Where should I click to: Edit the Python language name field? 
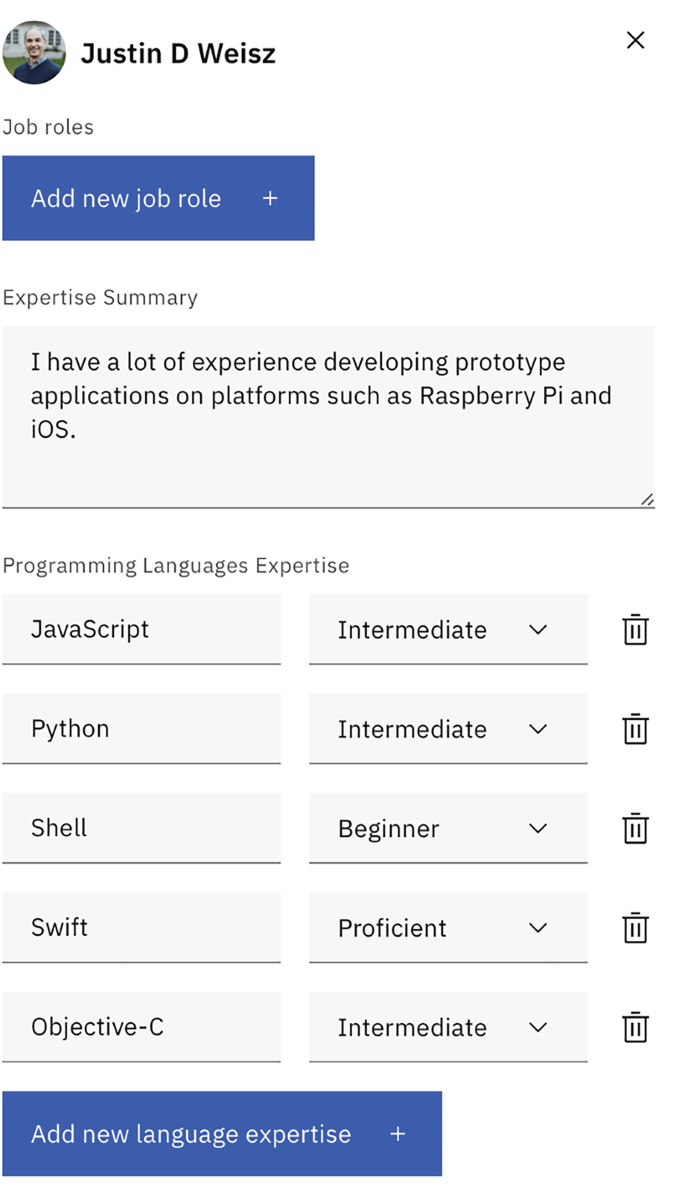point(141,728)
